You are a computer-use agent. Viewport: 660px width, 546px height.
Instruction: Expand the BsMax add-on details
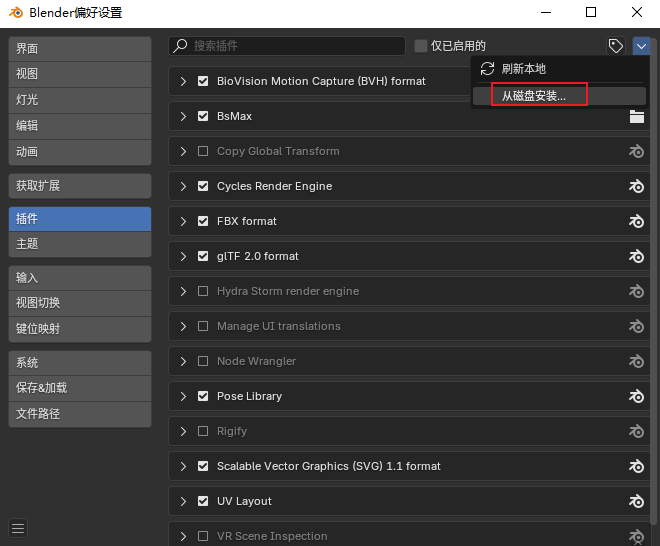tap(183, 116)
